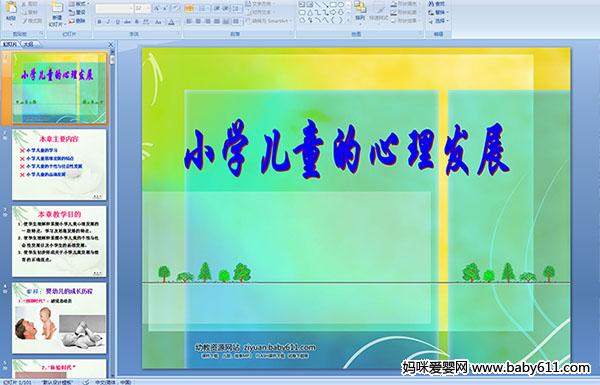
Task: Select slide 4 thumbnail 婴幼儿的成长历程
Action: coord(59,318)
